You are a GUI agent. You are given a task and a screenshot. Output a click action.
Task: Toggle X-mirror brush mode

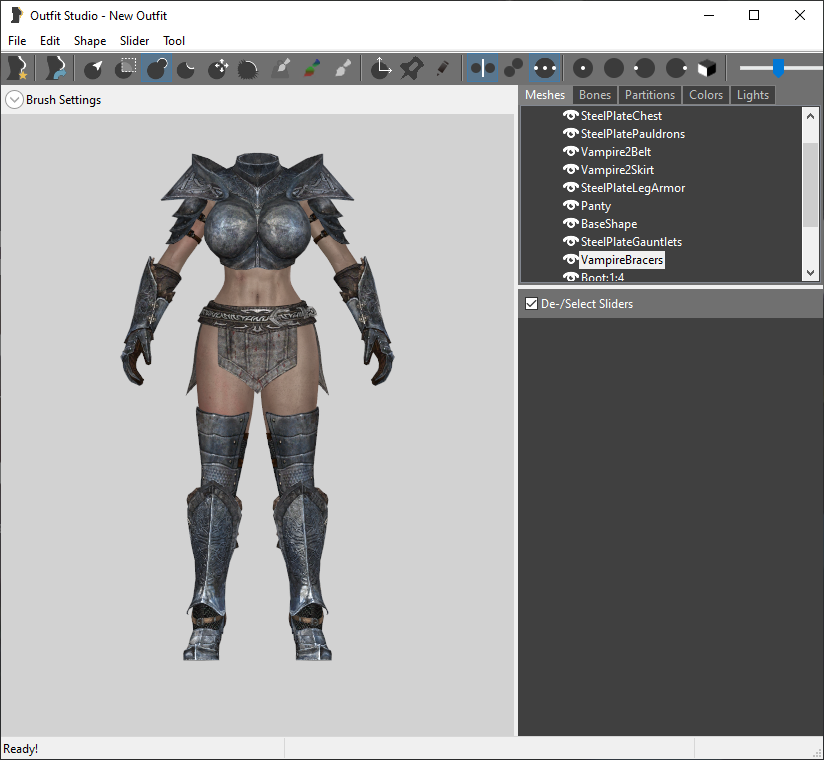point(482,68)
